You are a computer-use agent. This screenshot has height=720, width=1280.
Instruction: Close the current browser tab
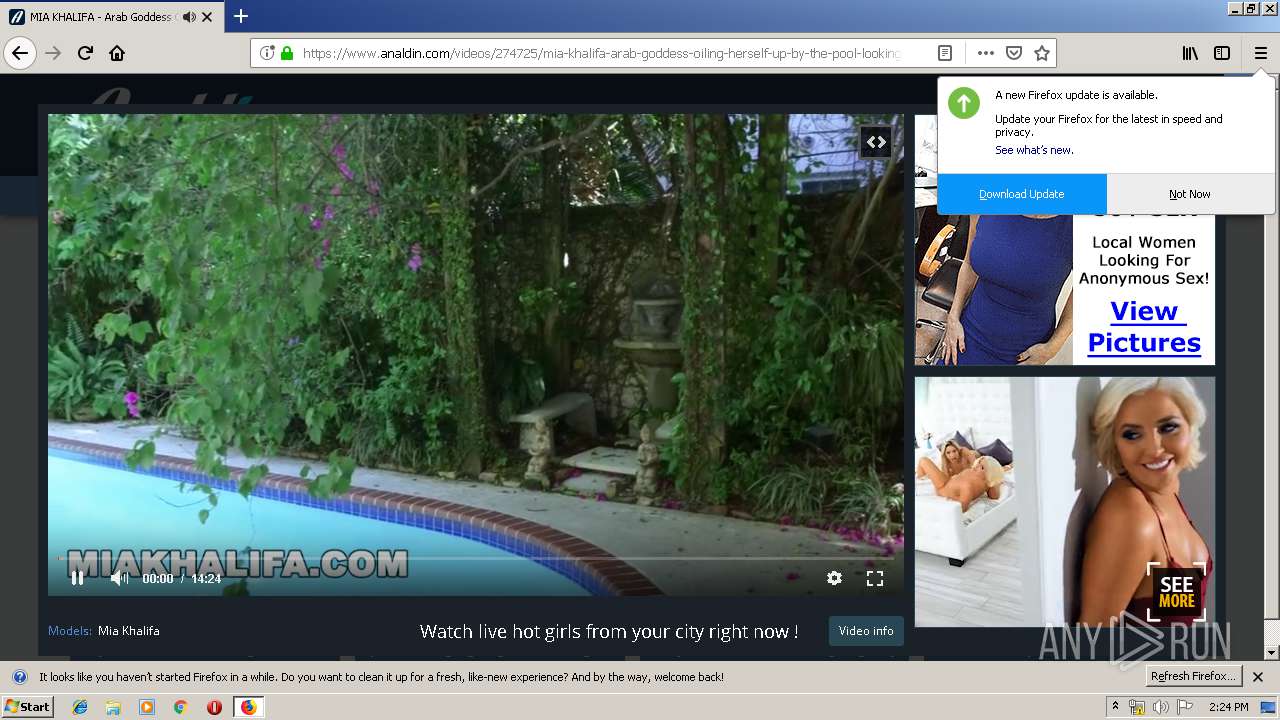(x=207, y=17)
